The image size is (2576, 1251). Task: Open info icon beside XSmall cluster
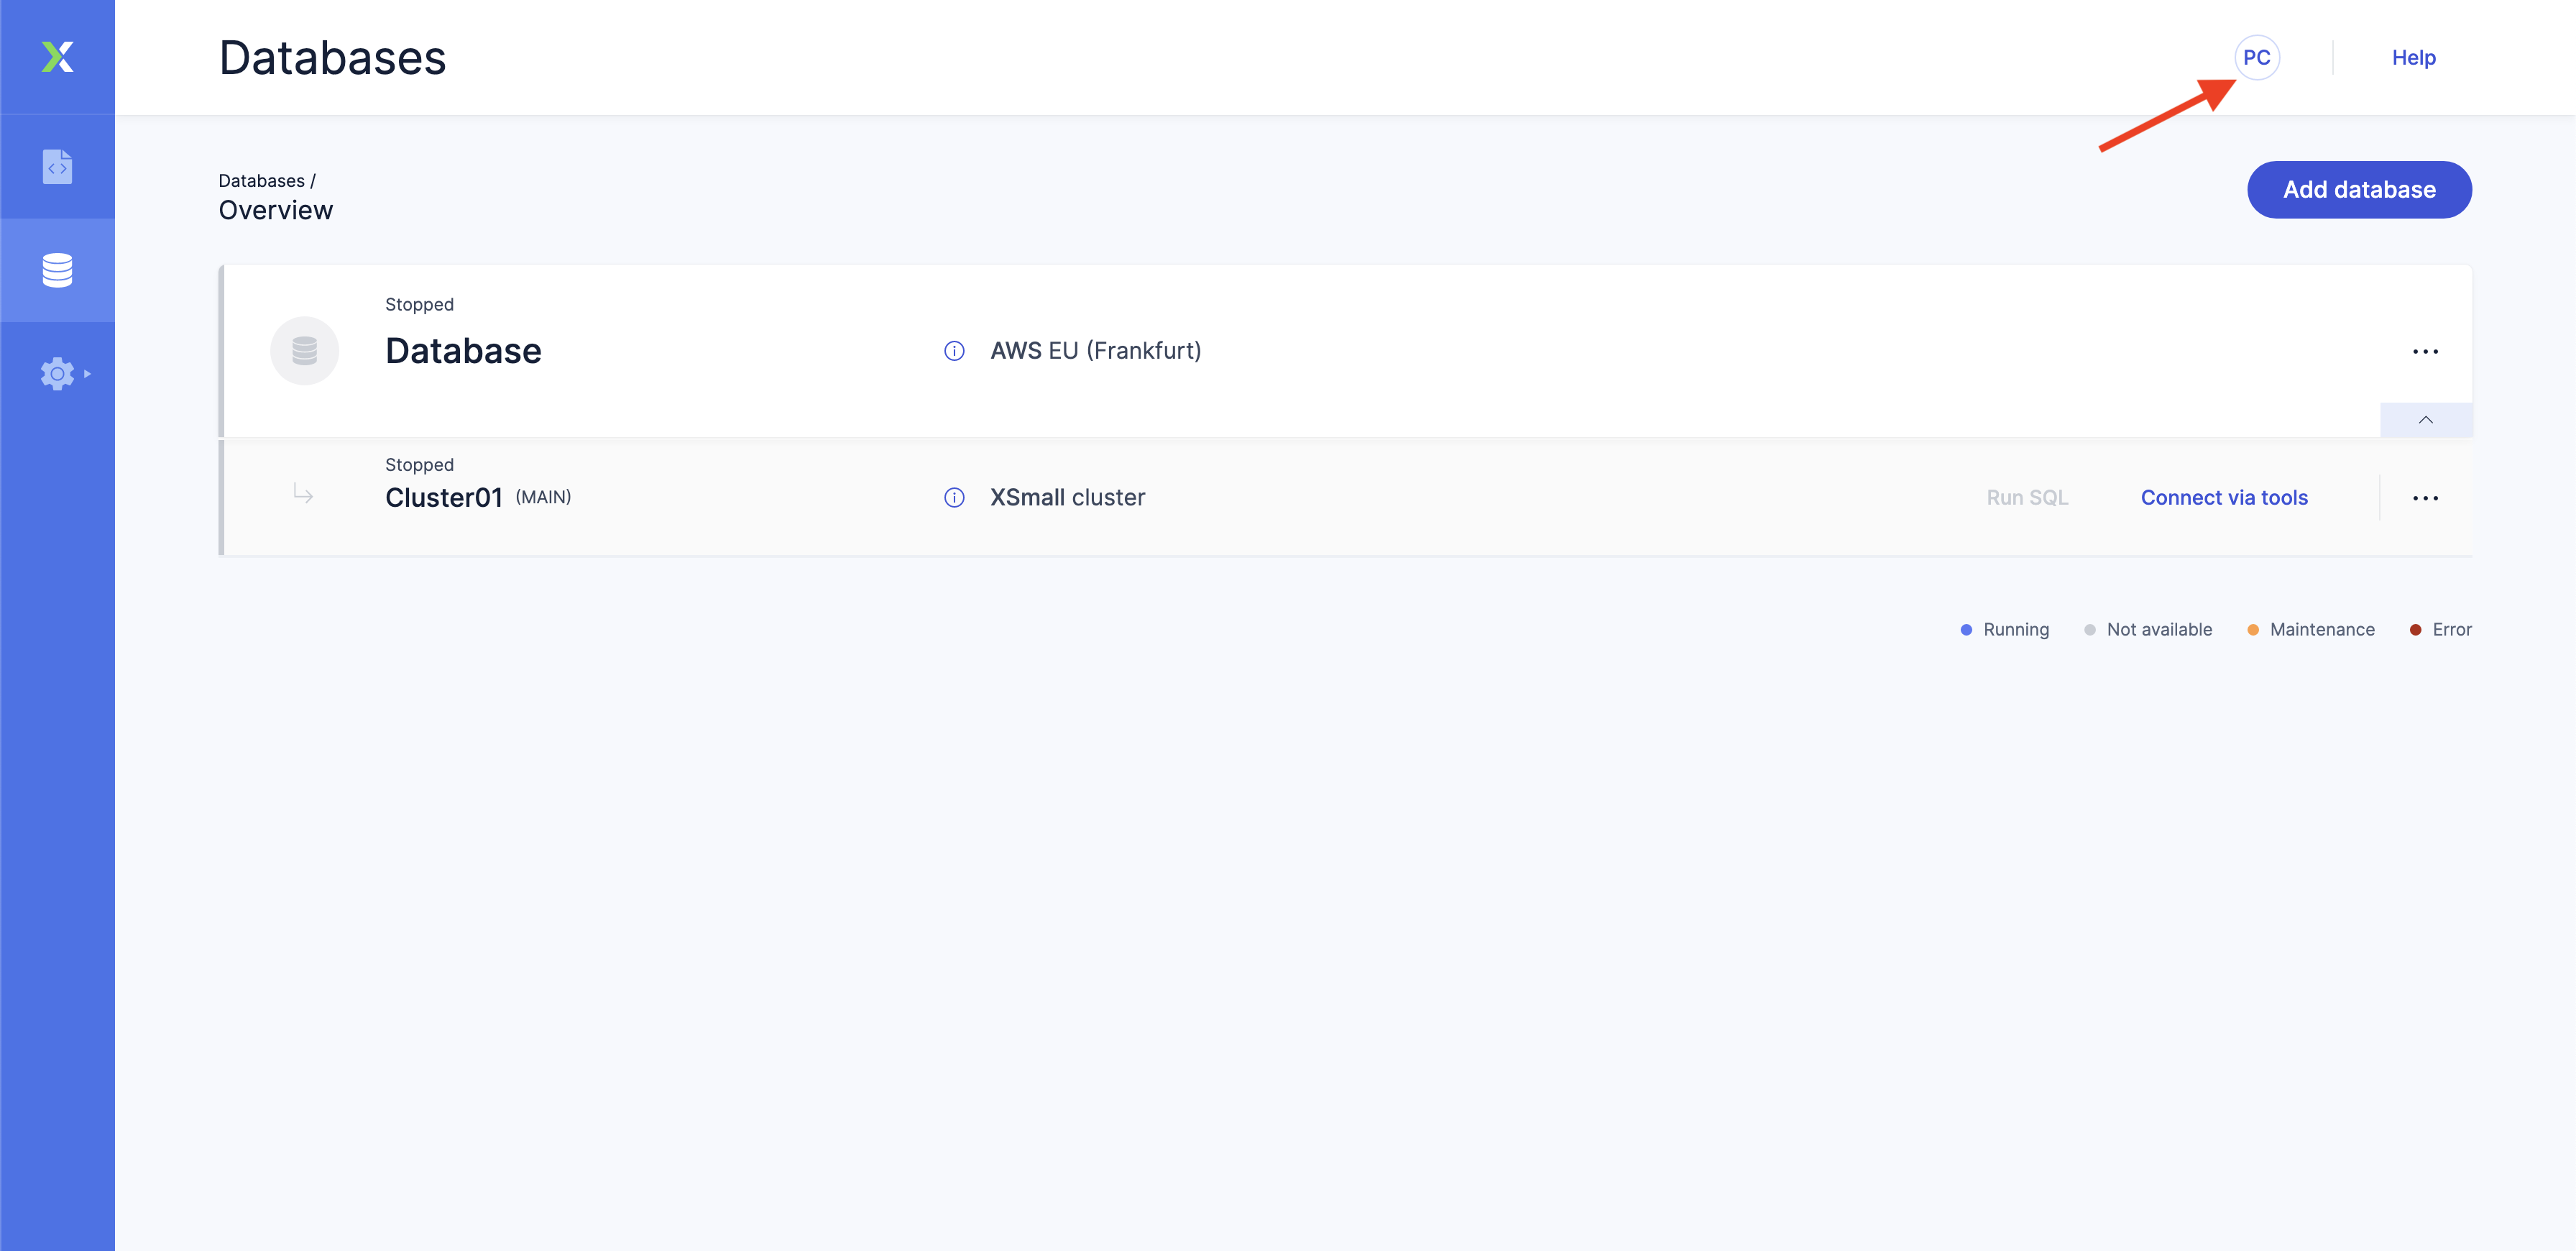[x=954, y=498]
